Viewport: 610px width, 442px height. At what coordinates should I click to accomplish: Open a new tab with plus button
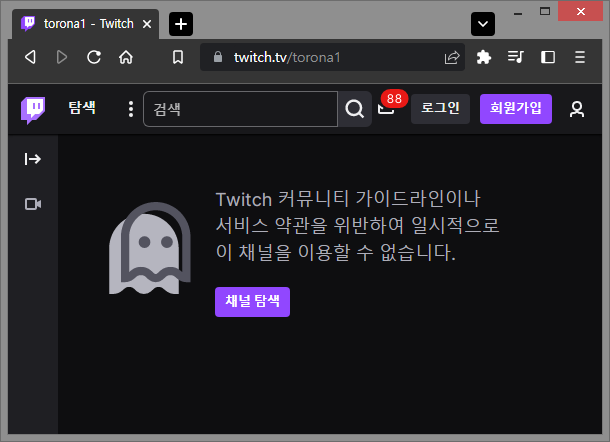(x=181, y=24)
